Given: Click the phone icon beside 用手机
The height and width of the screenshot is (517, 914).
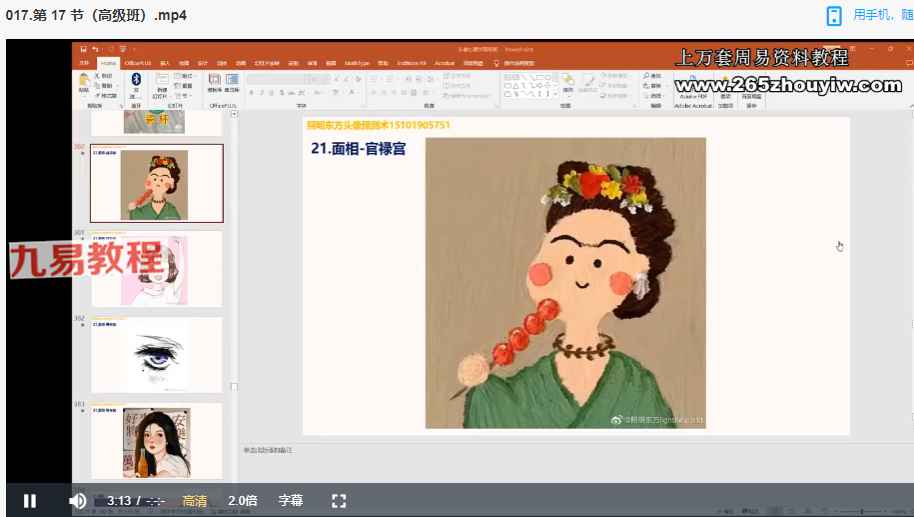Looking at the screenshot, I should 834,16.
